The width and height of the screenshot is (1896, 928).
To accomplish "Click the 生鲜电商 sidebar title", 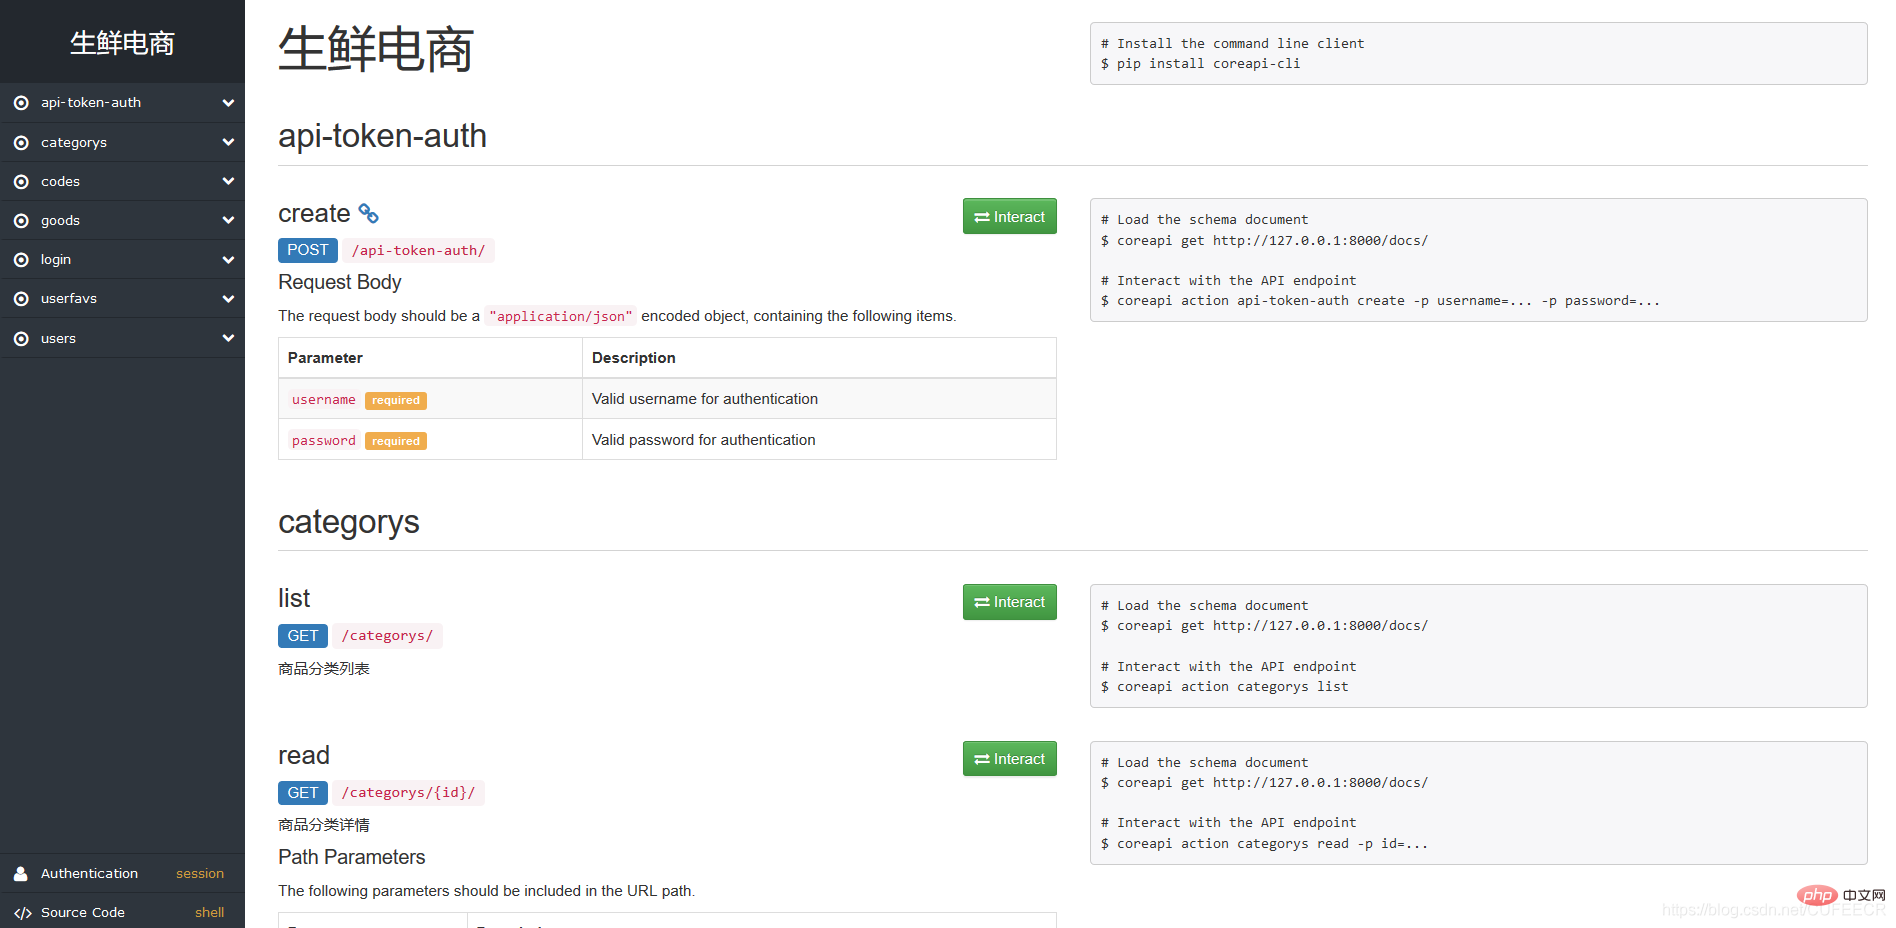I will [x=122, y=43].
